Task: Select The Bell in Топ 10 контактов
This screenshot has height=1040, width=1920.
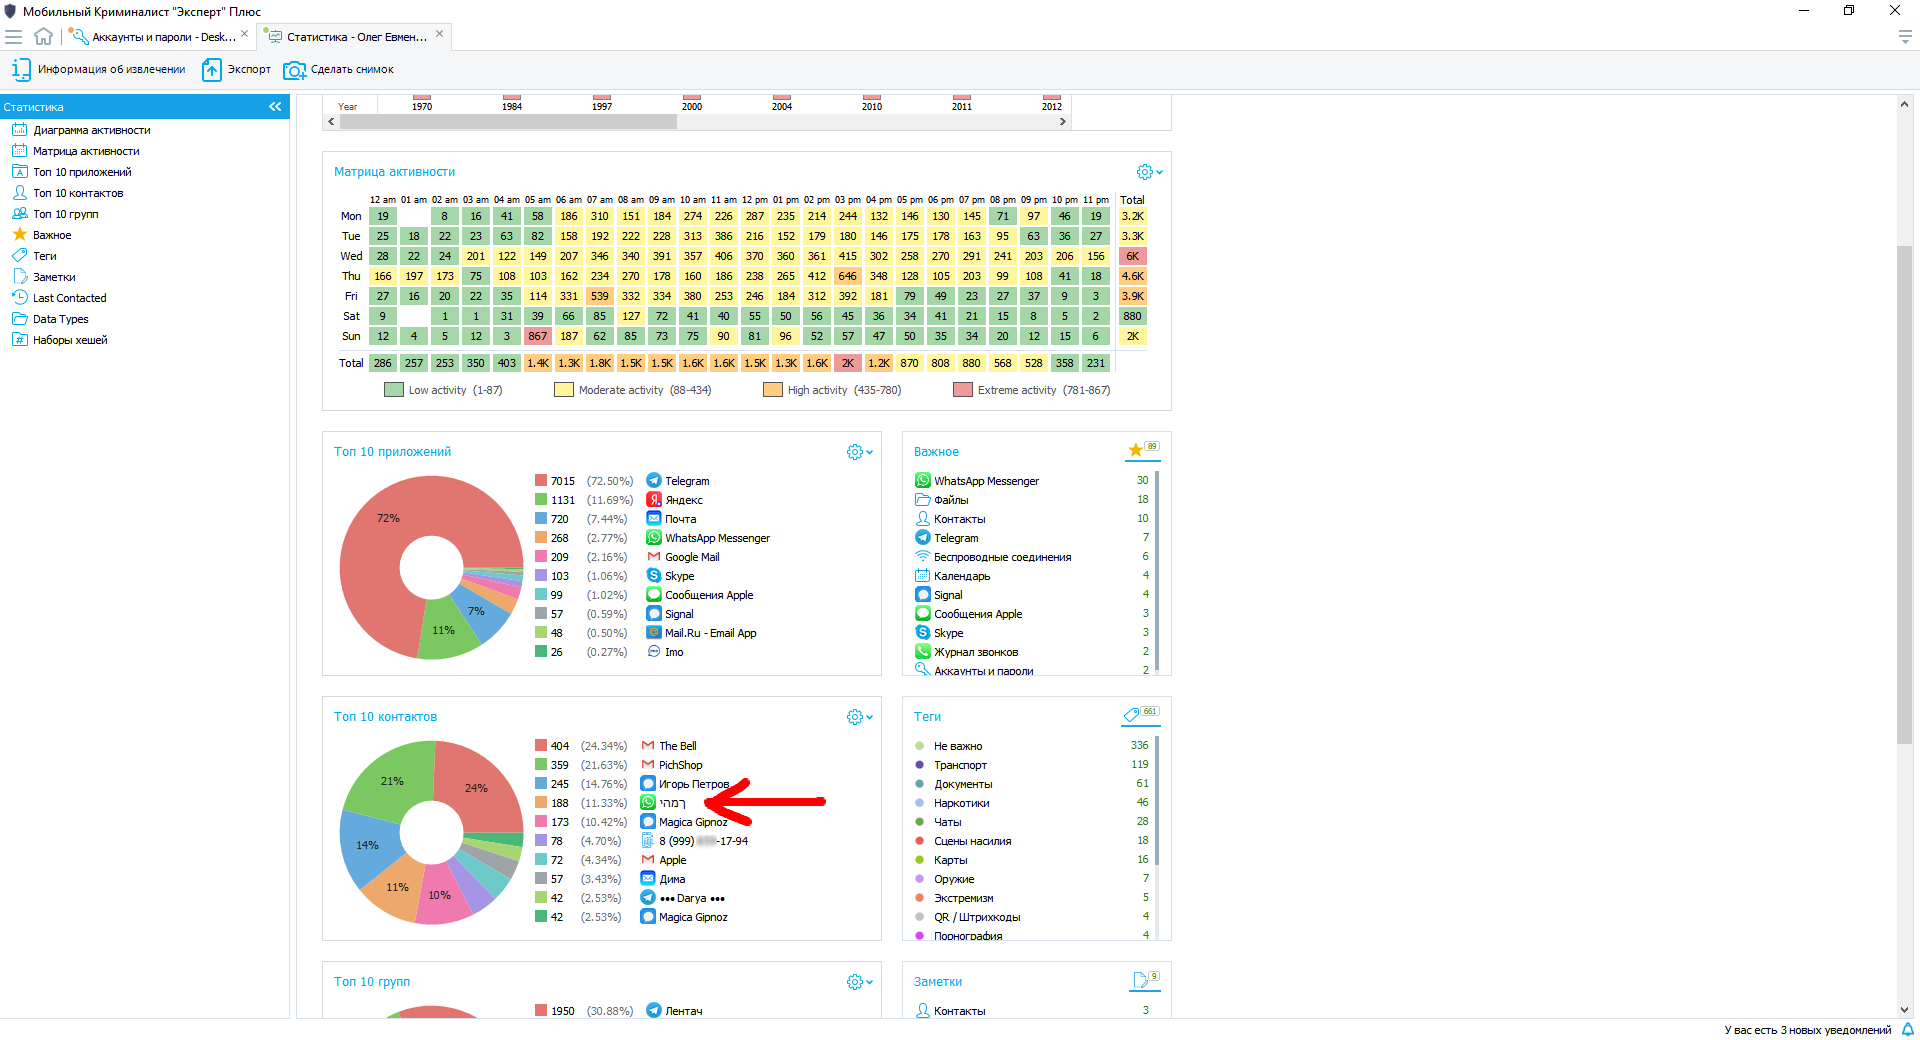Action: click(x=677, y=746)
